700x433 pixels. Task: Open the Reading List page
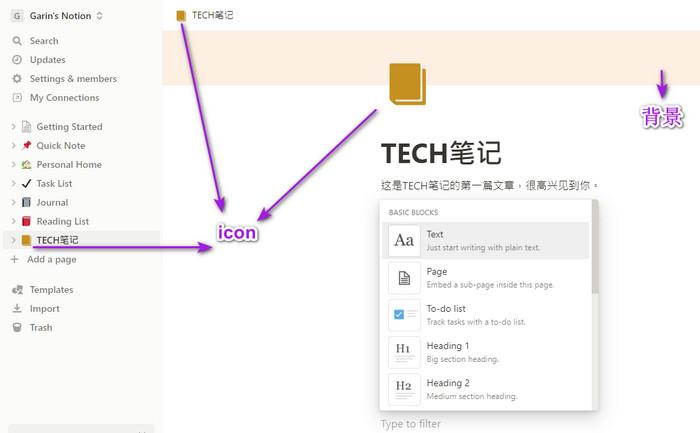click(x=63, y=221)
